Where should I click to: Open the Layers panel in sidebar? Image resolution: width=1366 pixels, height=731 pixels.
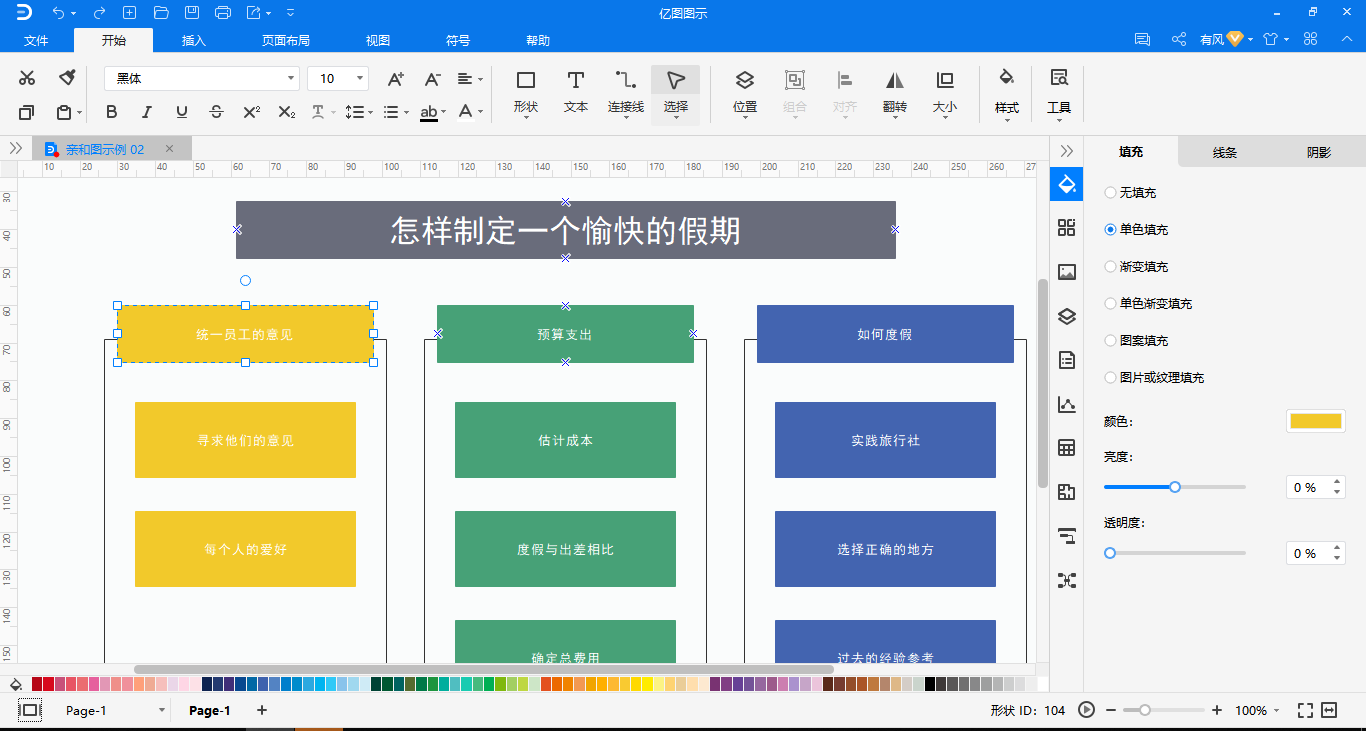coord(1067,316)
